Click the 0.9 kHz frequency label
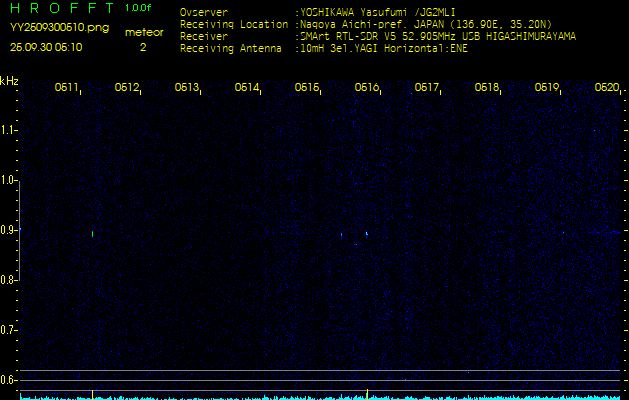Image resolution: width=629 pixels, height=400 pixels. pos(7,230)
